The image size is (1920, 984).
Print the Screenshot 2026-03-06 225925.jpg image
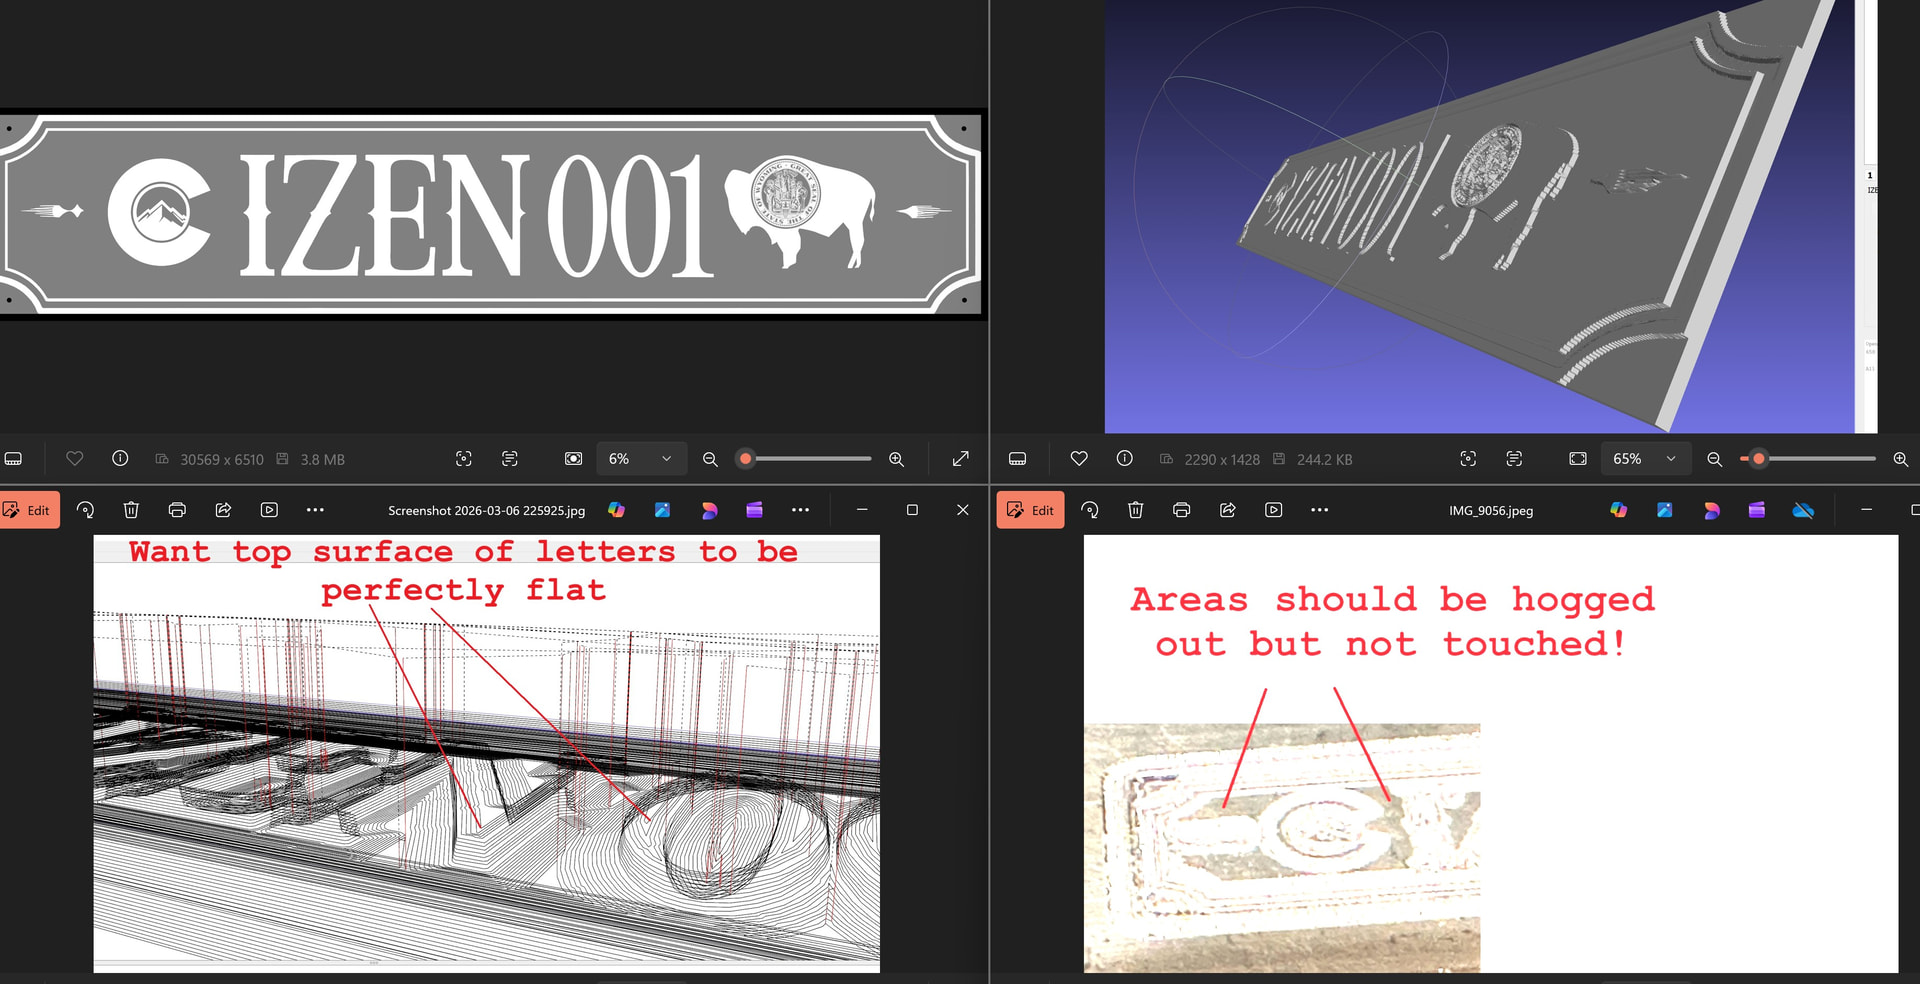pyautogui.click(x=177, y=510)
